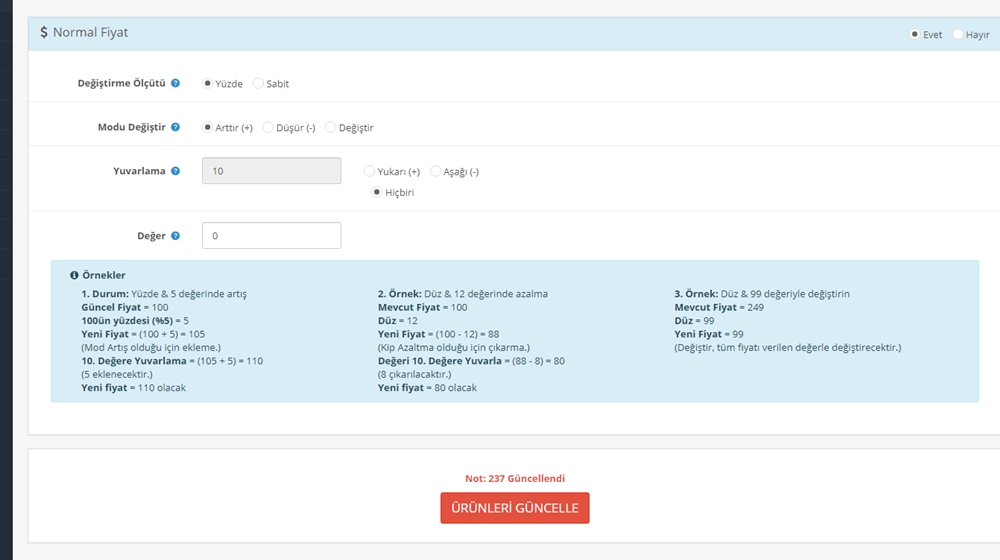This screenshot has width=1000, height=560.
Task: Click the '3. Örnek:' example heading
Action: click(x=696, y=294)
